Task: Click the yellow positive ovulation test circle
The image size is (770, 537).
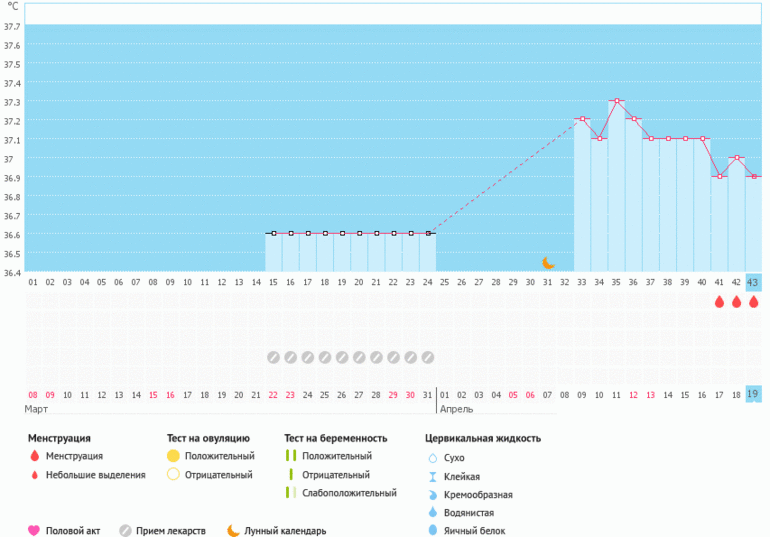Action: point(173,456)
